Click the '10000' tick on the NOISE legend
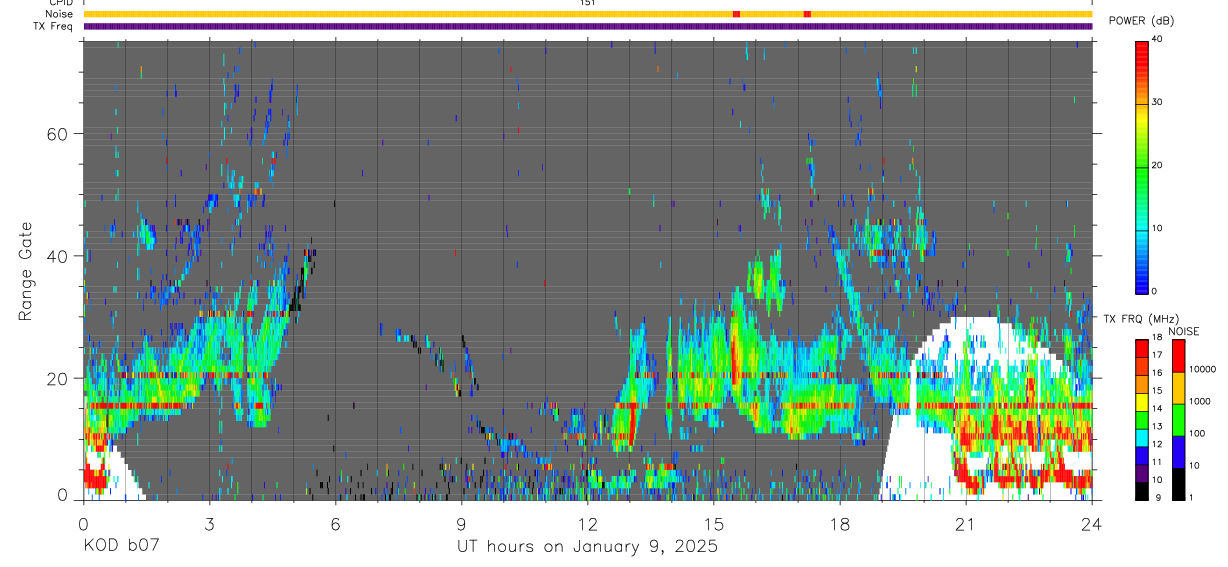 (x=1202, y=369)
